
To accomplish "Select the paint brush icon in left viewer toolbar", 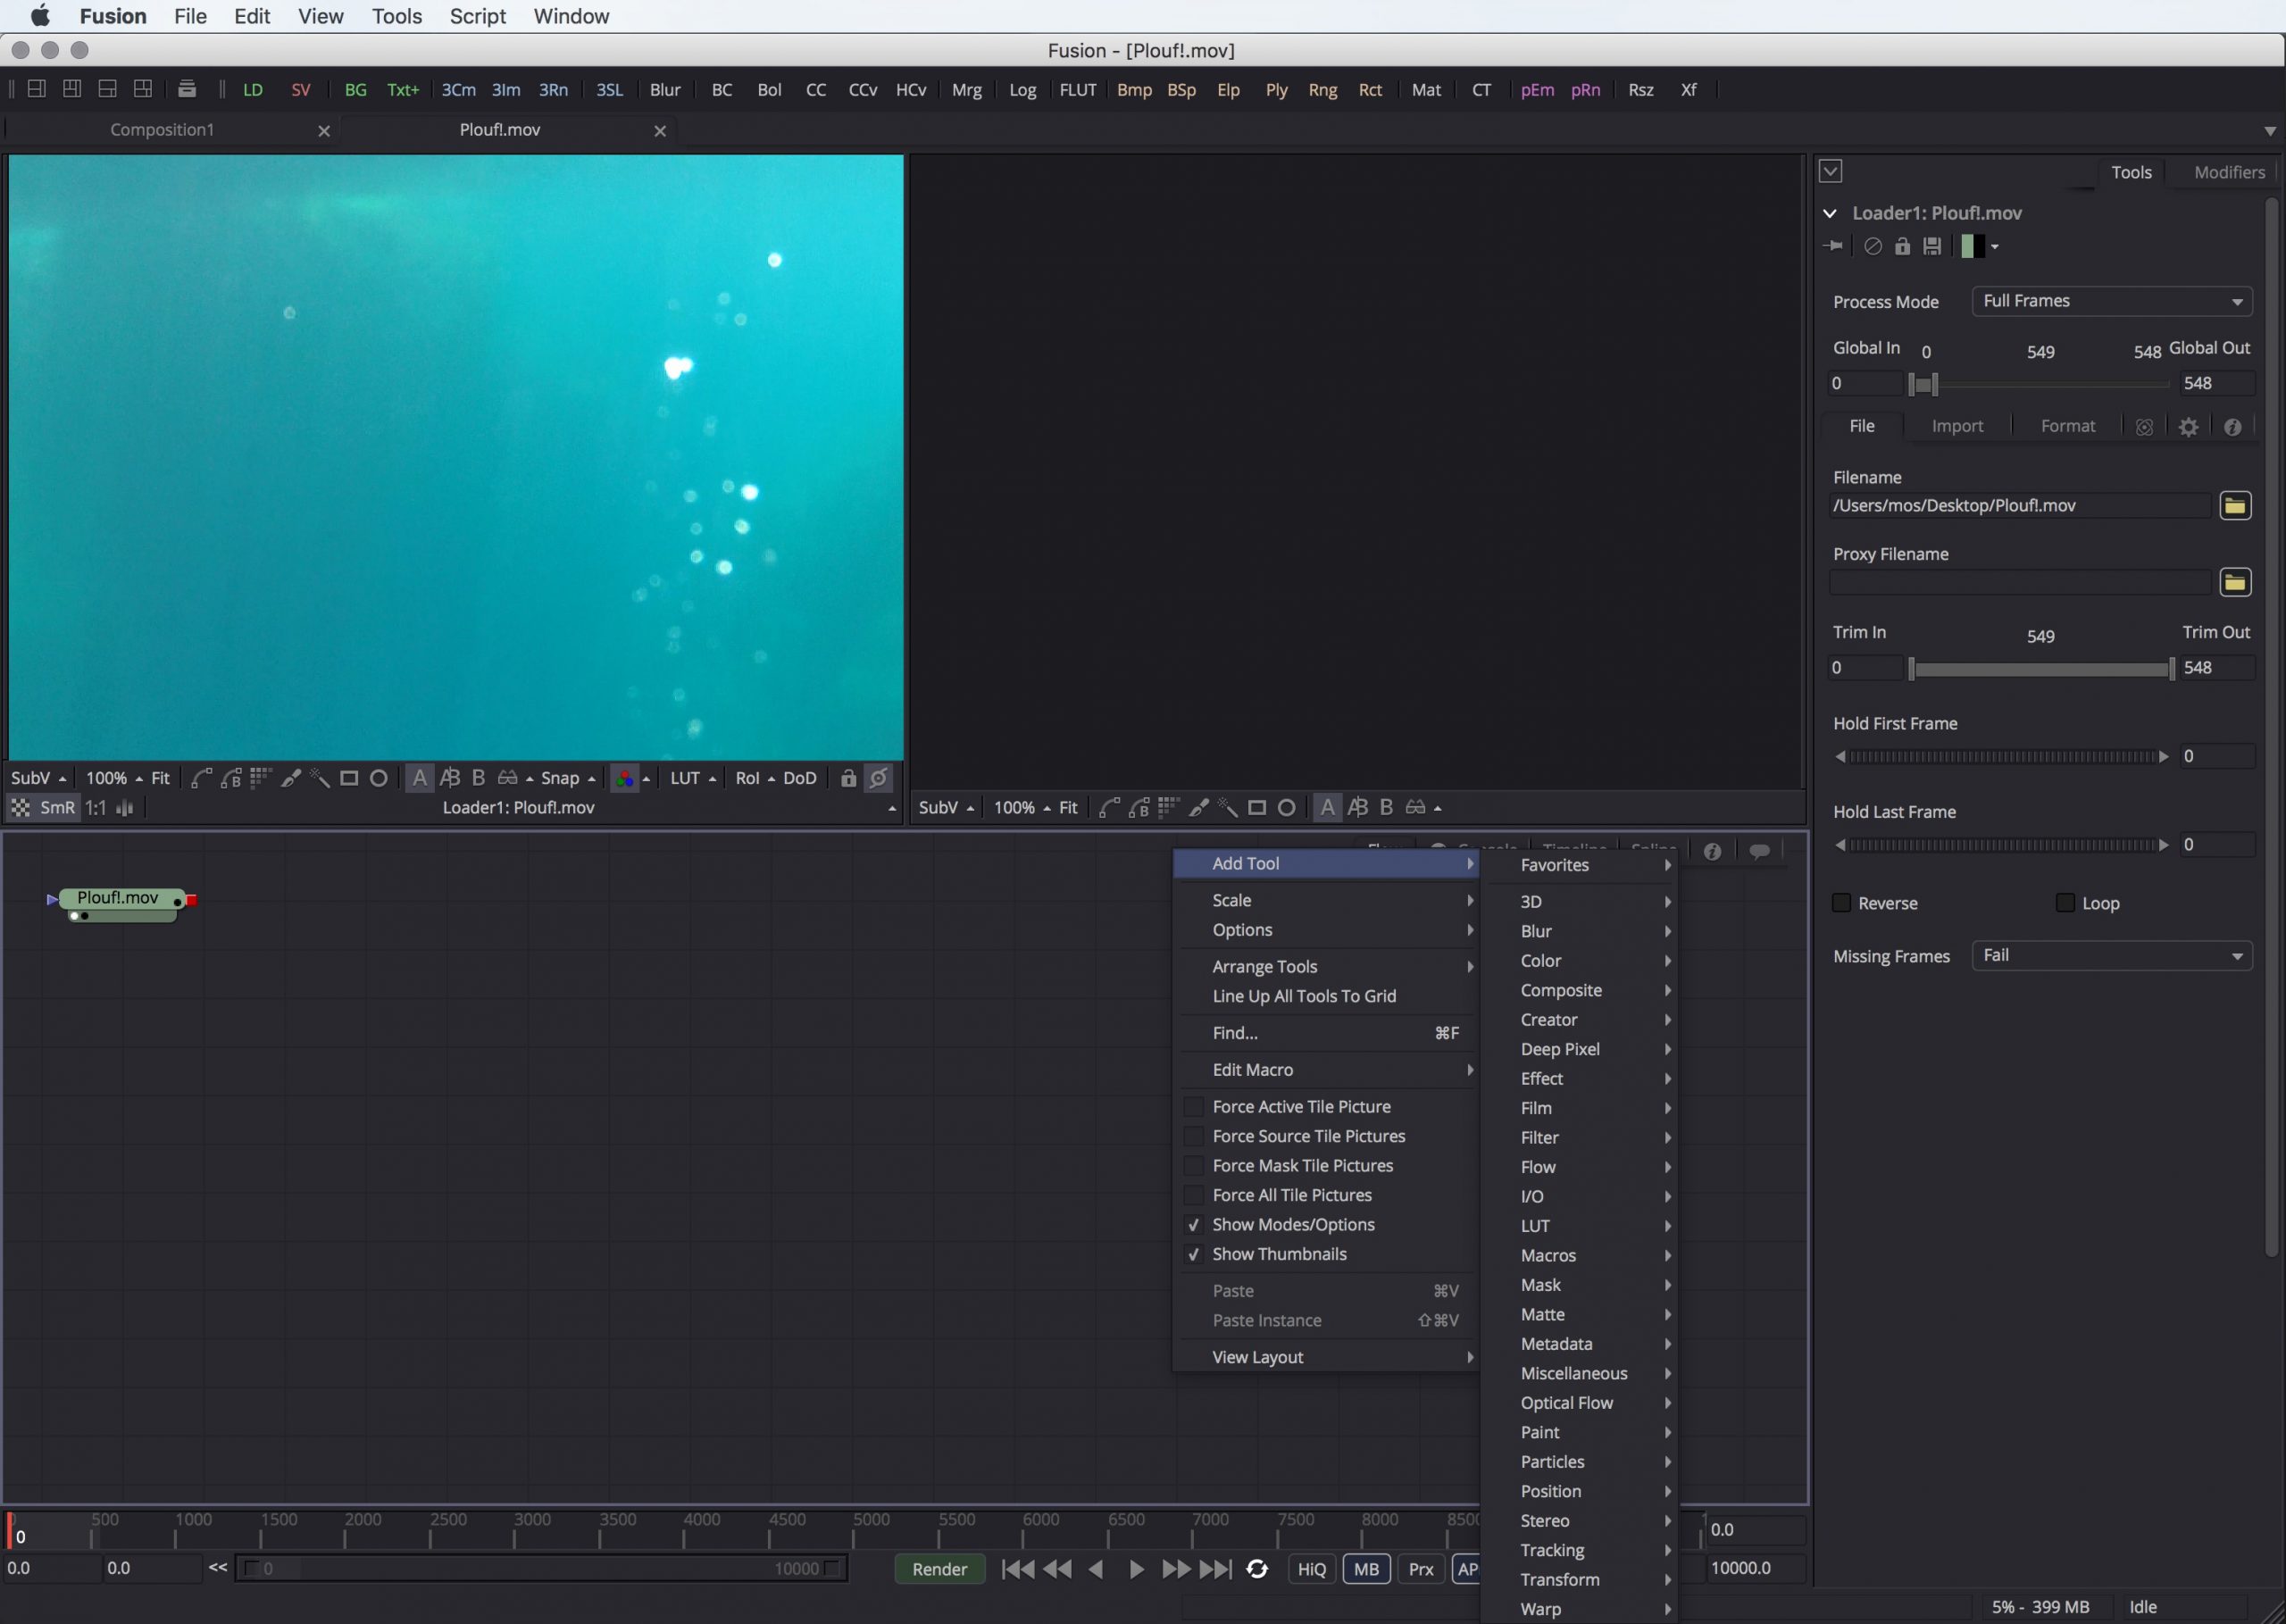I will [291, 778].
